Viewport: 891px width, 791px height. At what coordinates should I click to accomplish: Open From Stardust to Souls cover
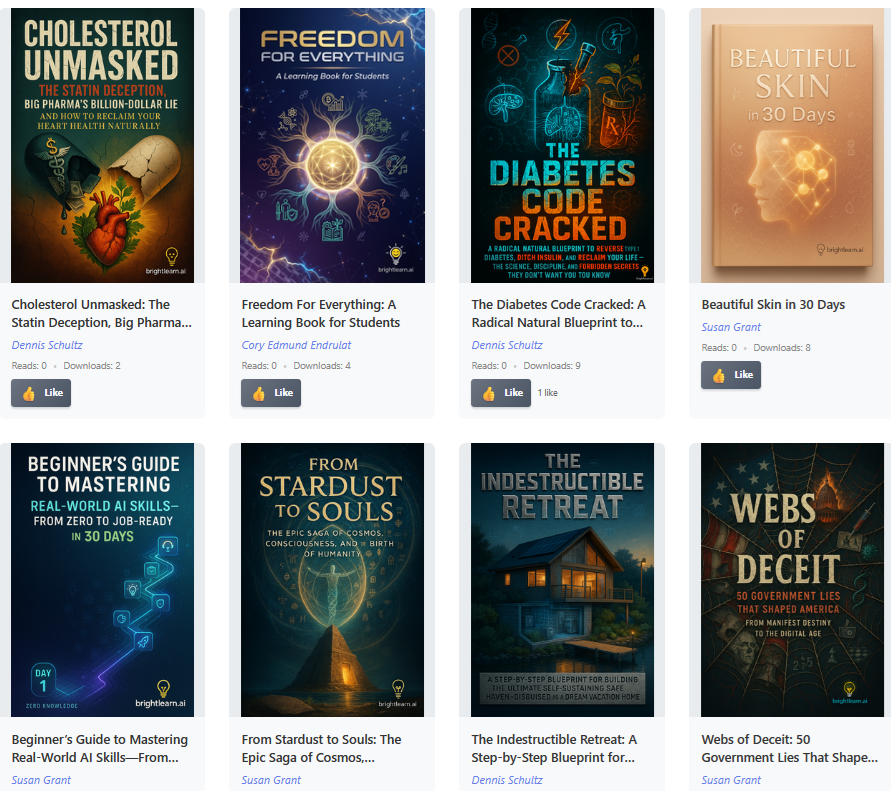click(332, 580)
